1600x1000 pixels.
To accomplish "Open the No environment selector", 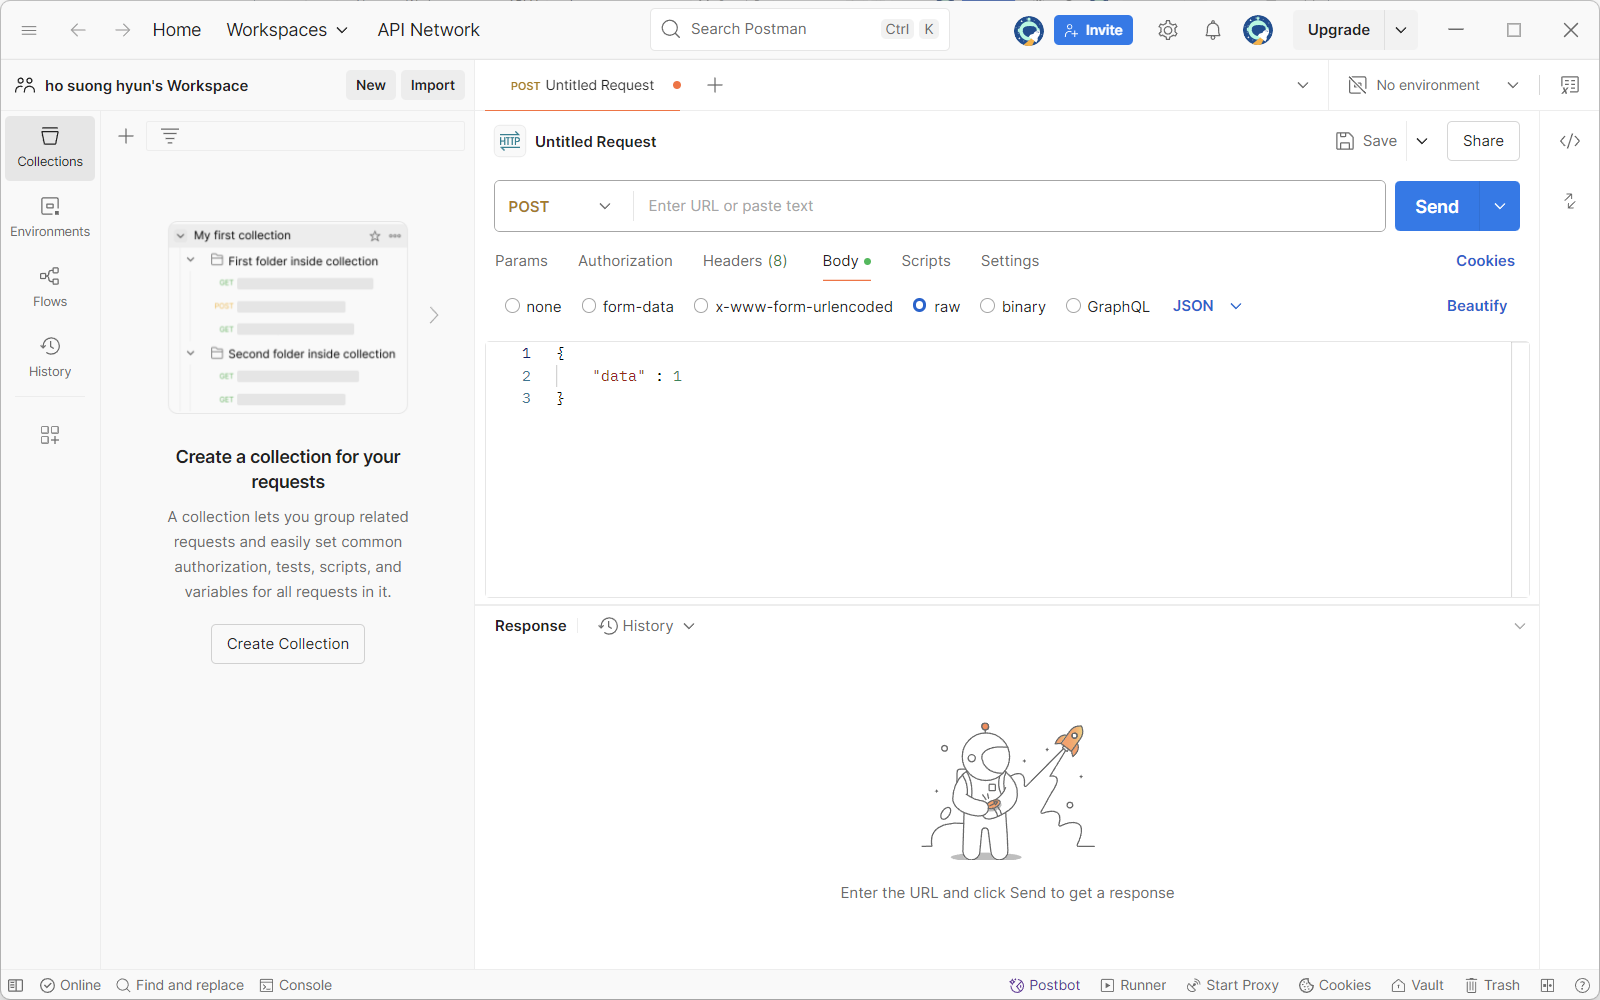I will pyautogui.click(x=1433, y=85).
